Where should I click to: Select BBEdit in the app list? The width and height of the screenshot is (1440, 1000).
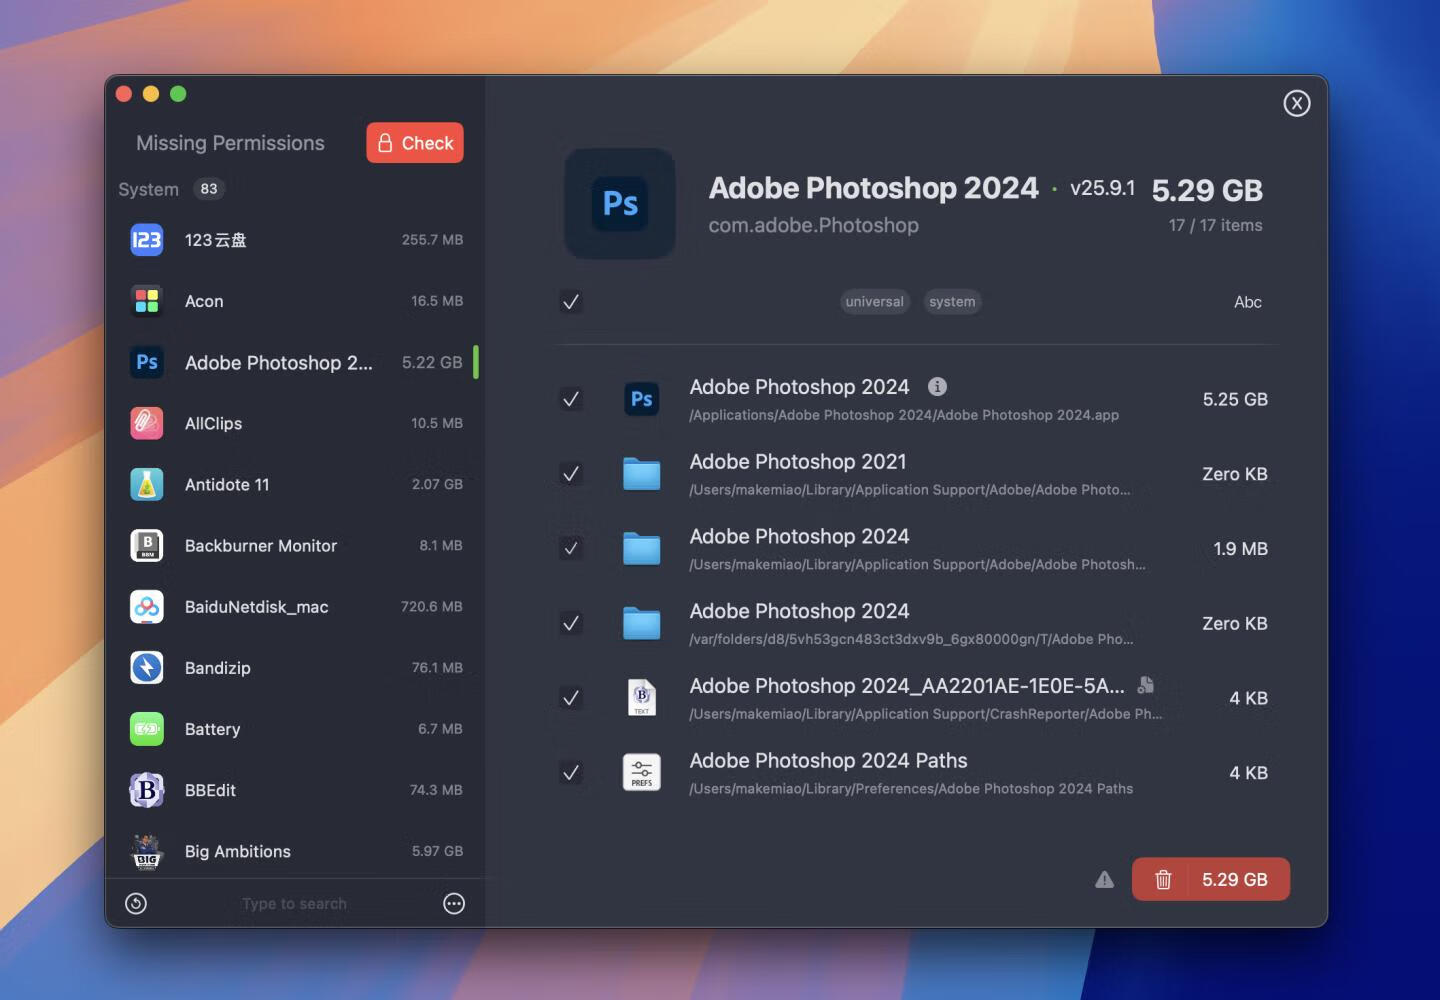click(x=210, y=790)
